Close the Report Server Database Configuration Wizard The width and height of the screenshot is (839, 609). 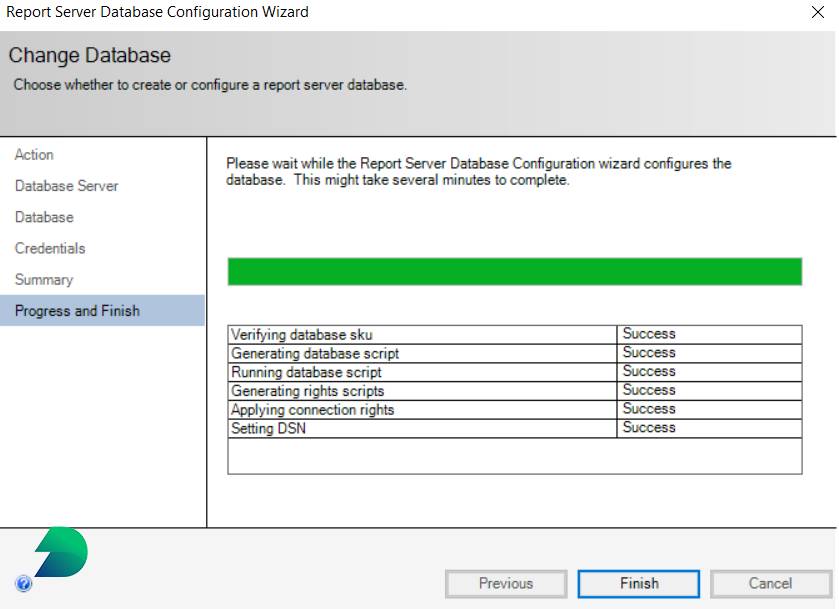818,12
